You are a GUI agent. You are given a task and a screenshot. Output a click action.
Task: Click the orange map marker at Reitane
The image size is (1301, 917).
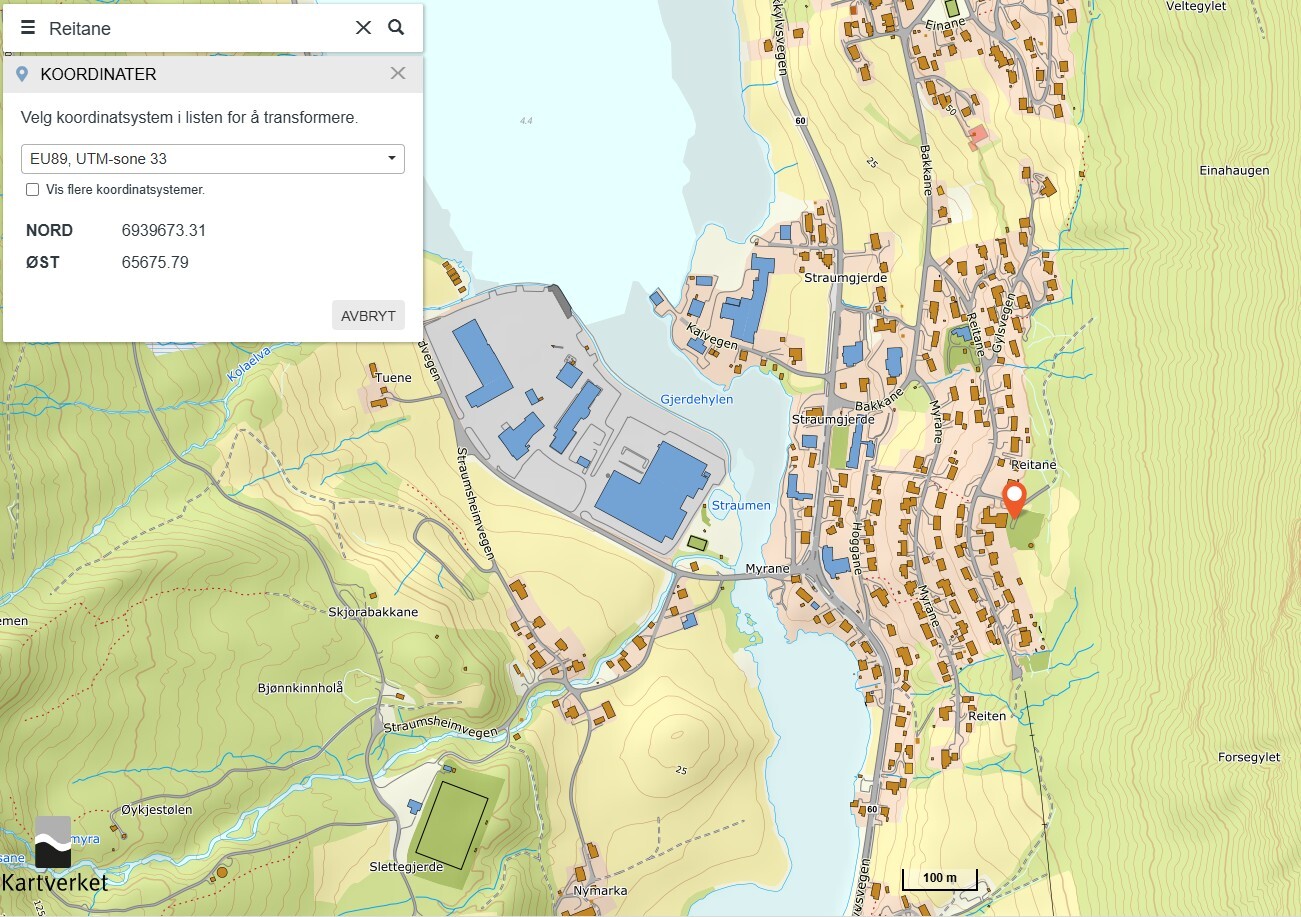tap(1014, 498)
